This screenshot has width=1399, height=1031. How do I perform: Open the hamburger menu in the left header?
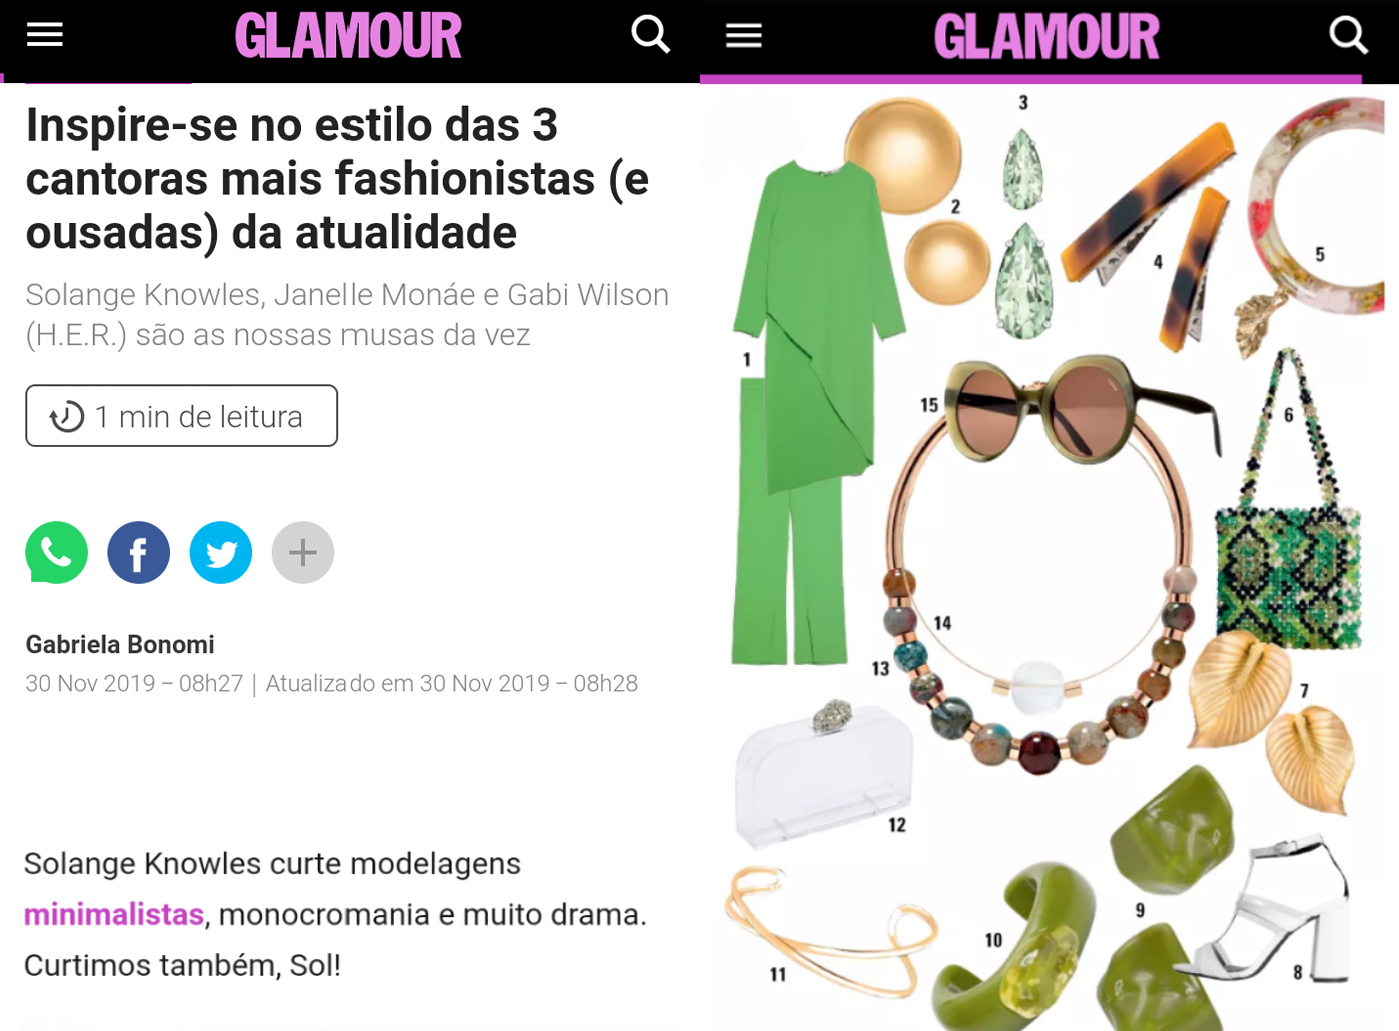pos(45,35)
